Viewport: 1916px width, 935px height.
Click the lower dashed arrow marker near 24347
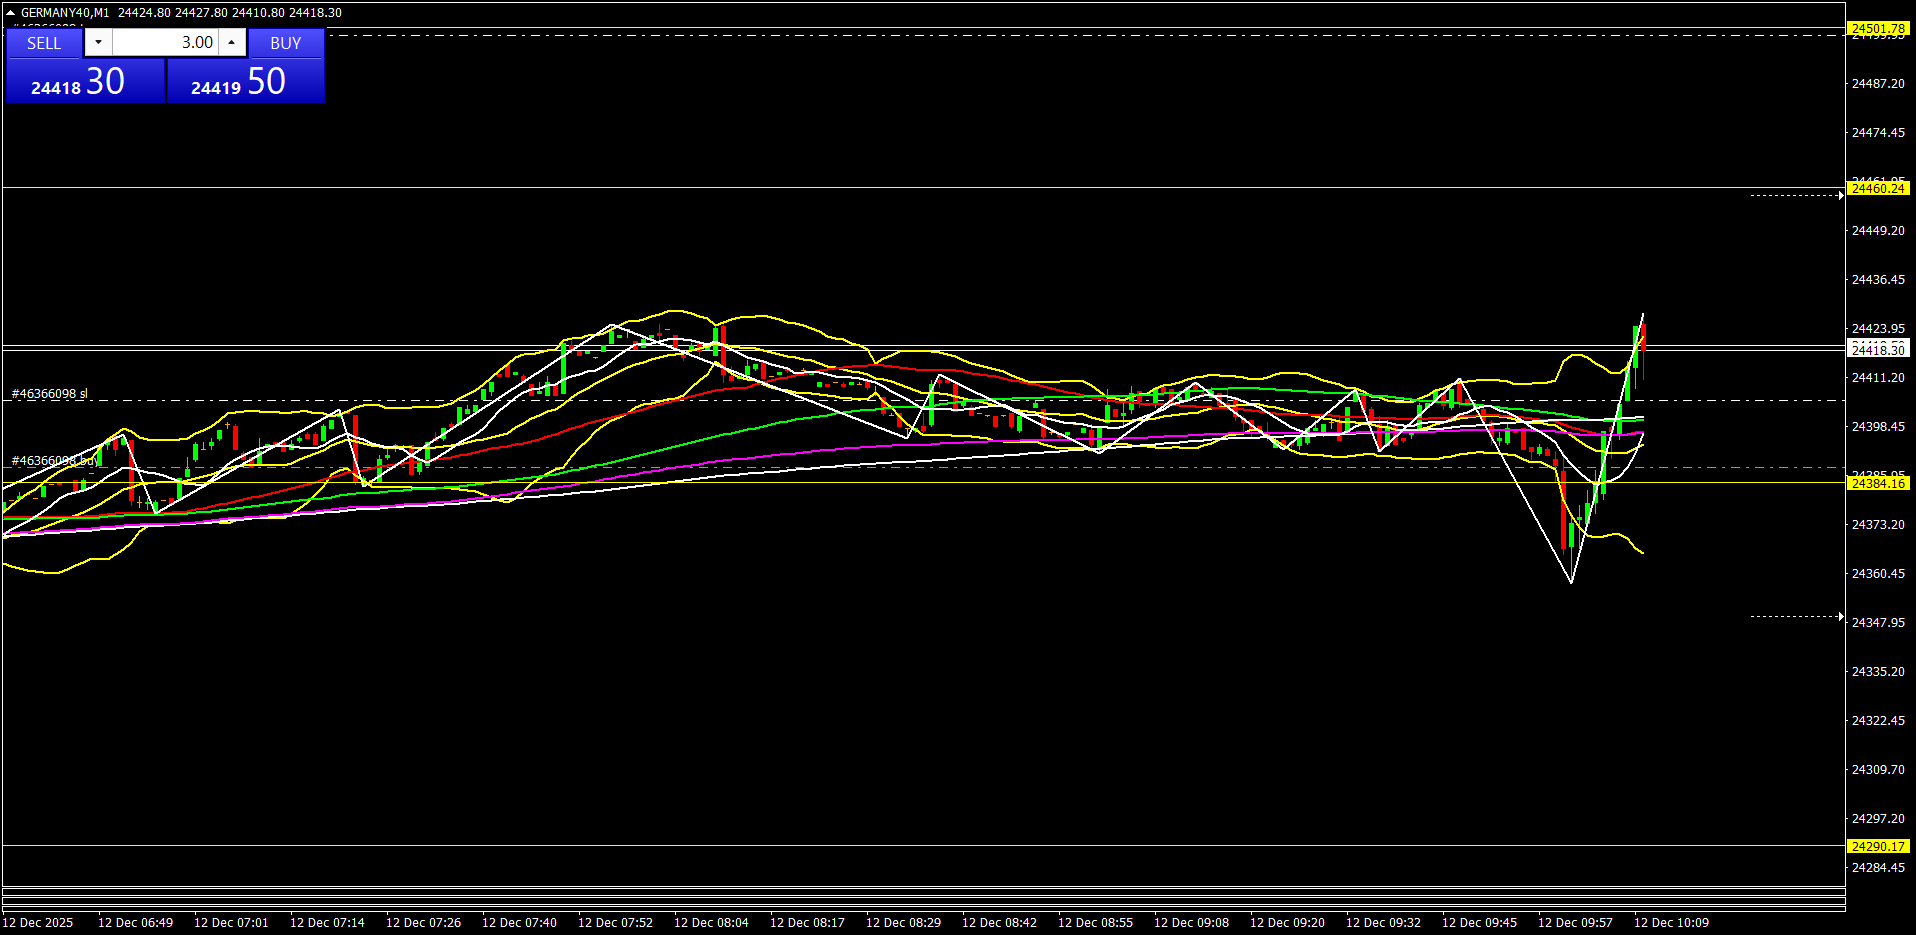[1796, 617]
